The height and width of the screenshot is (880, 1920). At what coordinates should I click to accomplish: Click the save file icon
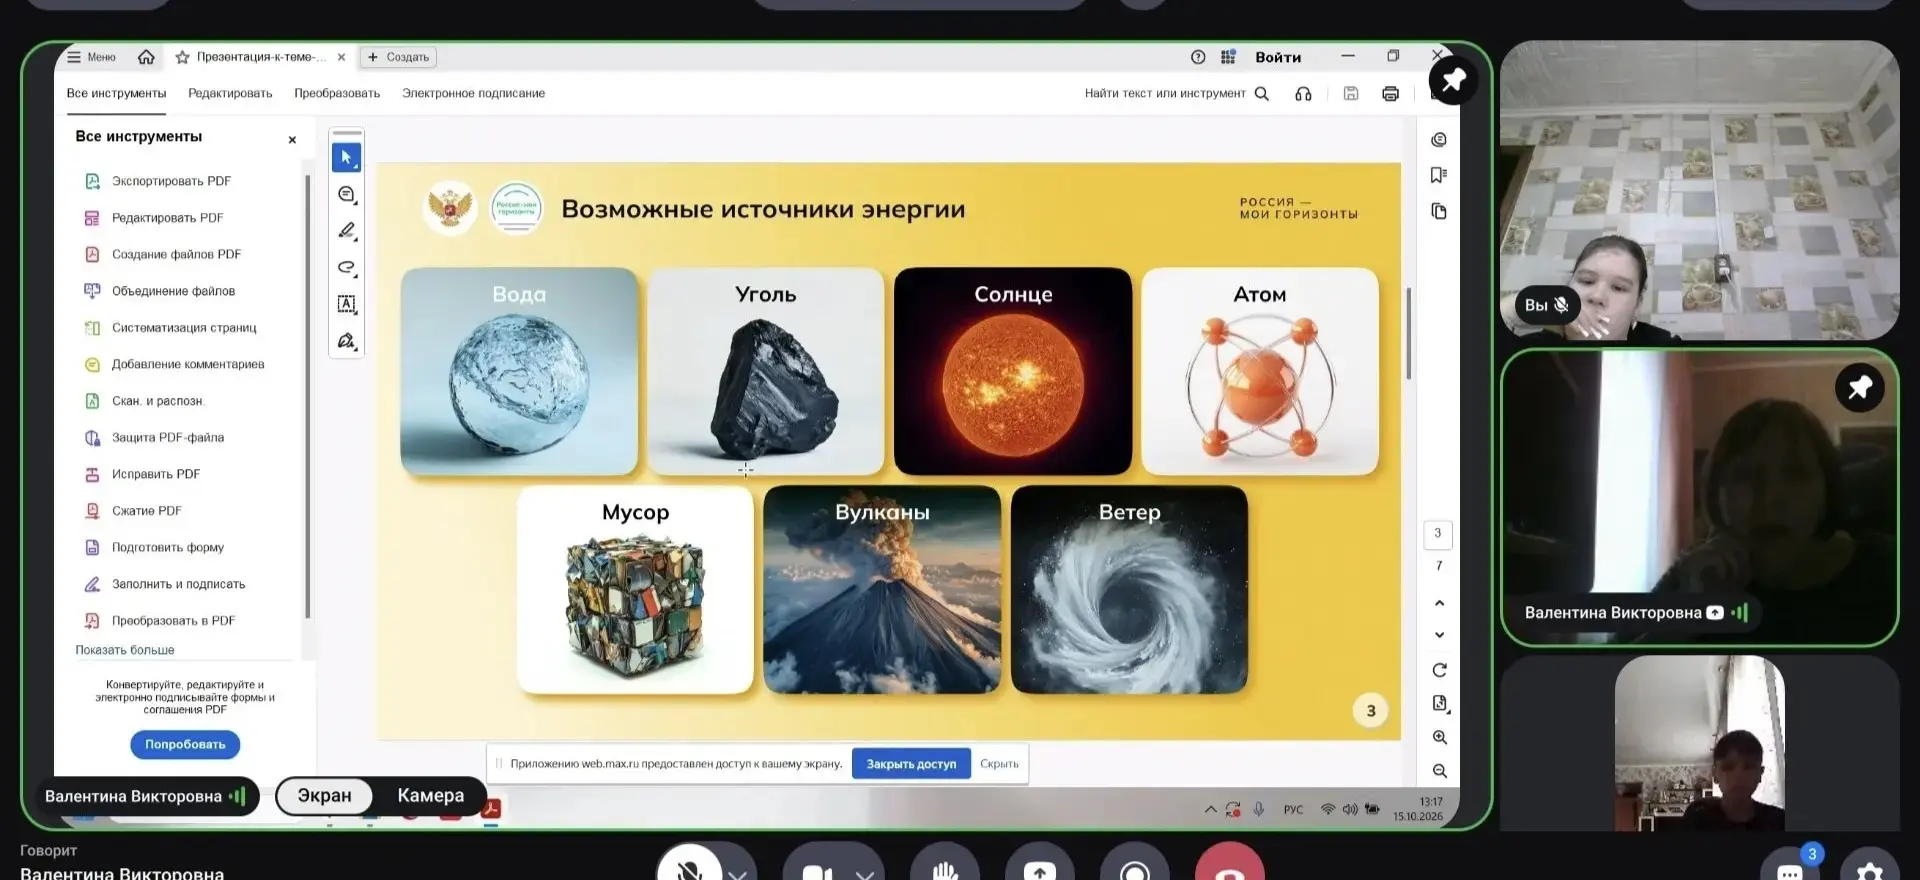pyautogui.click(x=1351, y=93)
